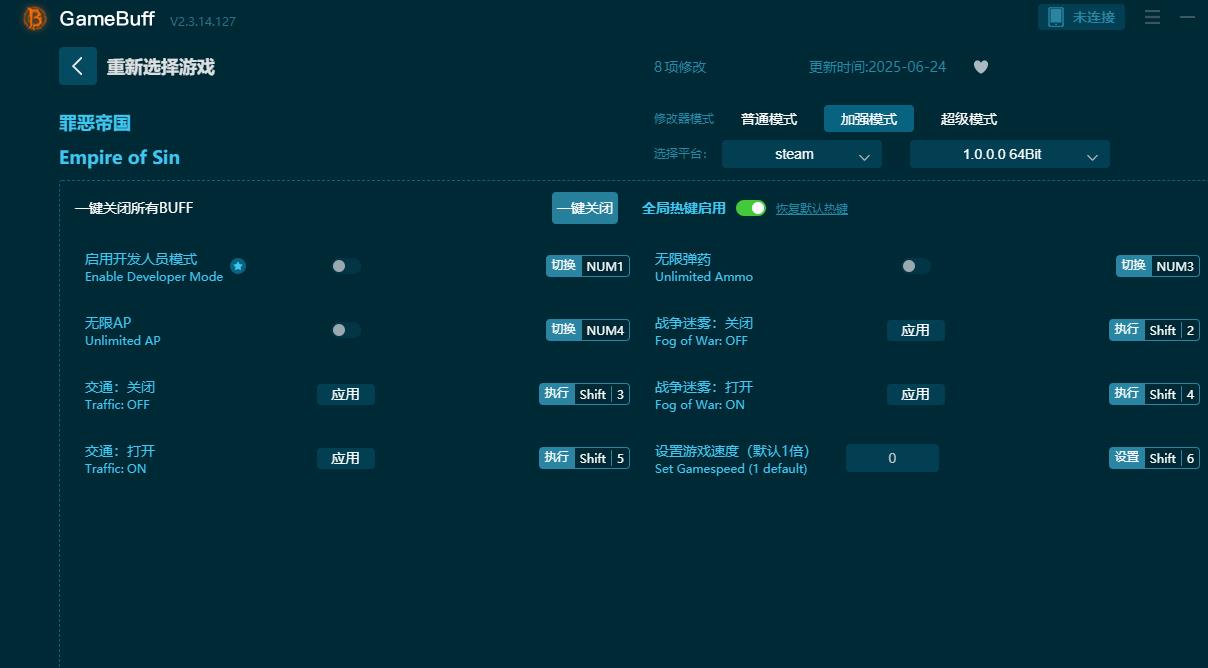The width and height of the screenshot is (1208, 668).
Task: Favorite the trainer with the heart icon
Action: pos(980,67)
